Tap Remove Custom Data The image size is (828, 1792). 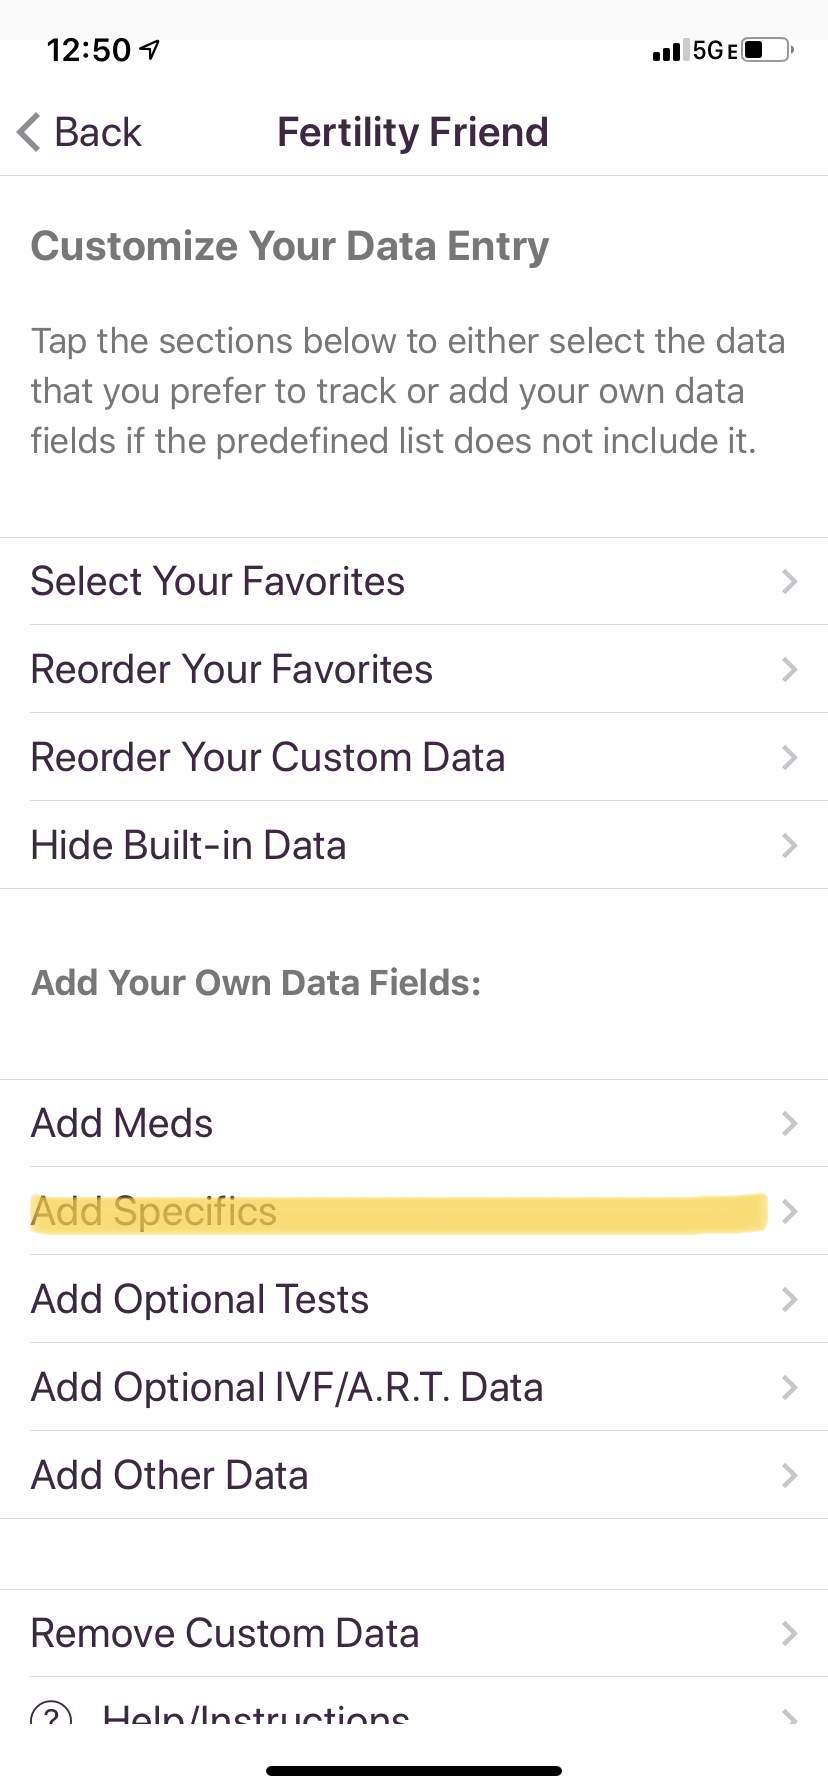(225, 1633)
